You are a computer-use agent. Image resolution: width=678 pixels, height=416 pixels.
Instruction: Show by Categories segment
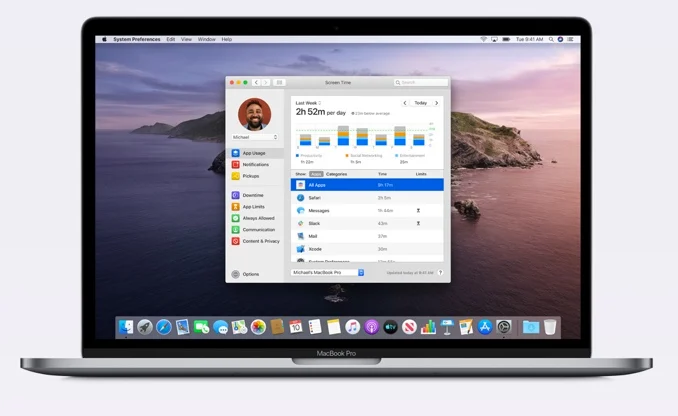coord(336,174)
